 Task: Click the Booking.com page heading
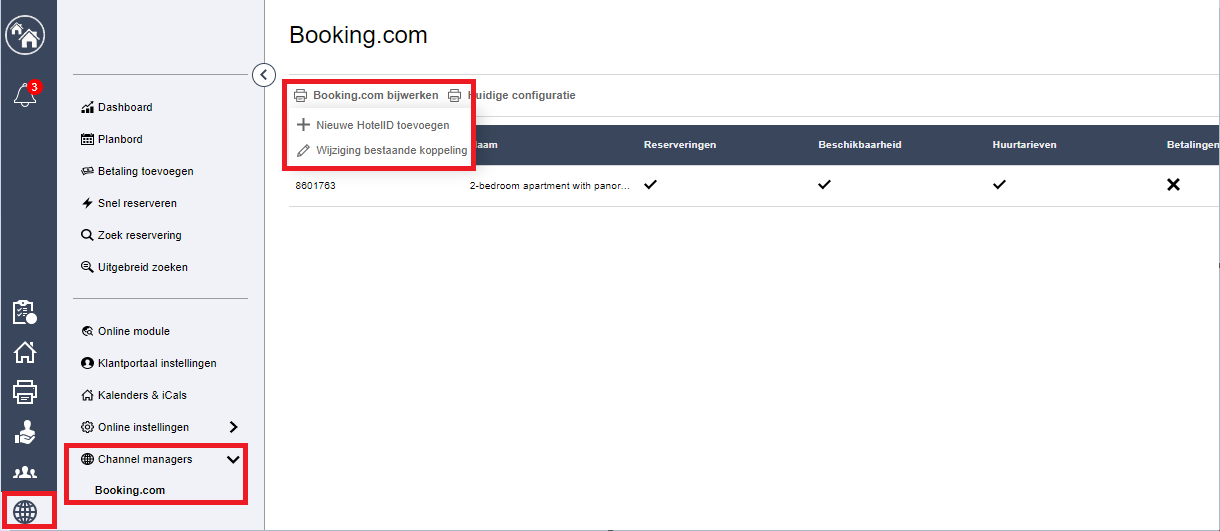[x=358, y=35]
